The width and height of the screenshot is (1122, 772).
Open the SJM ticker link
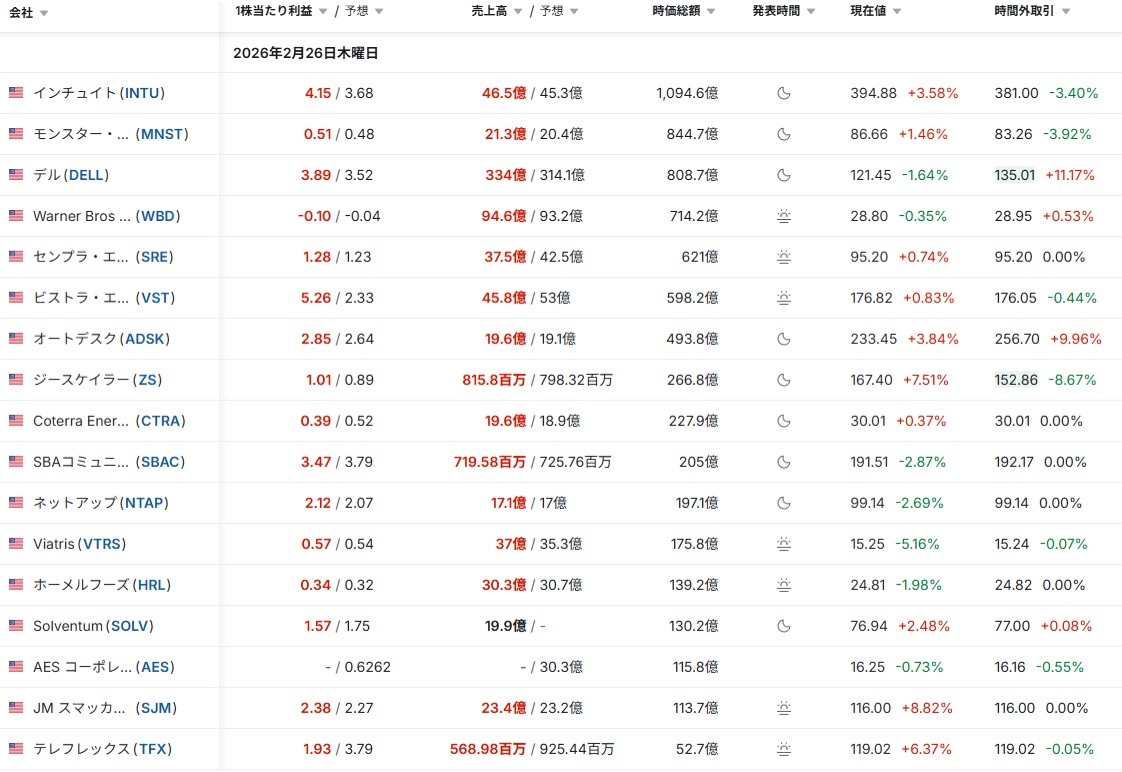(x=158, y=708)
